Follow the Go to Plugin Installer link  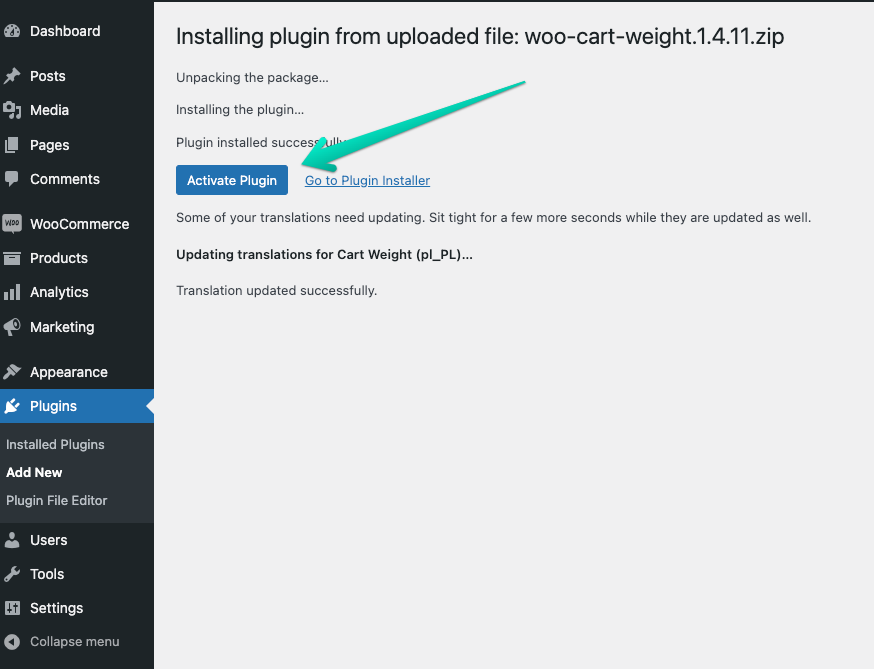coord(367,181)
